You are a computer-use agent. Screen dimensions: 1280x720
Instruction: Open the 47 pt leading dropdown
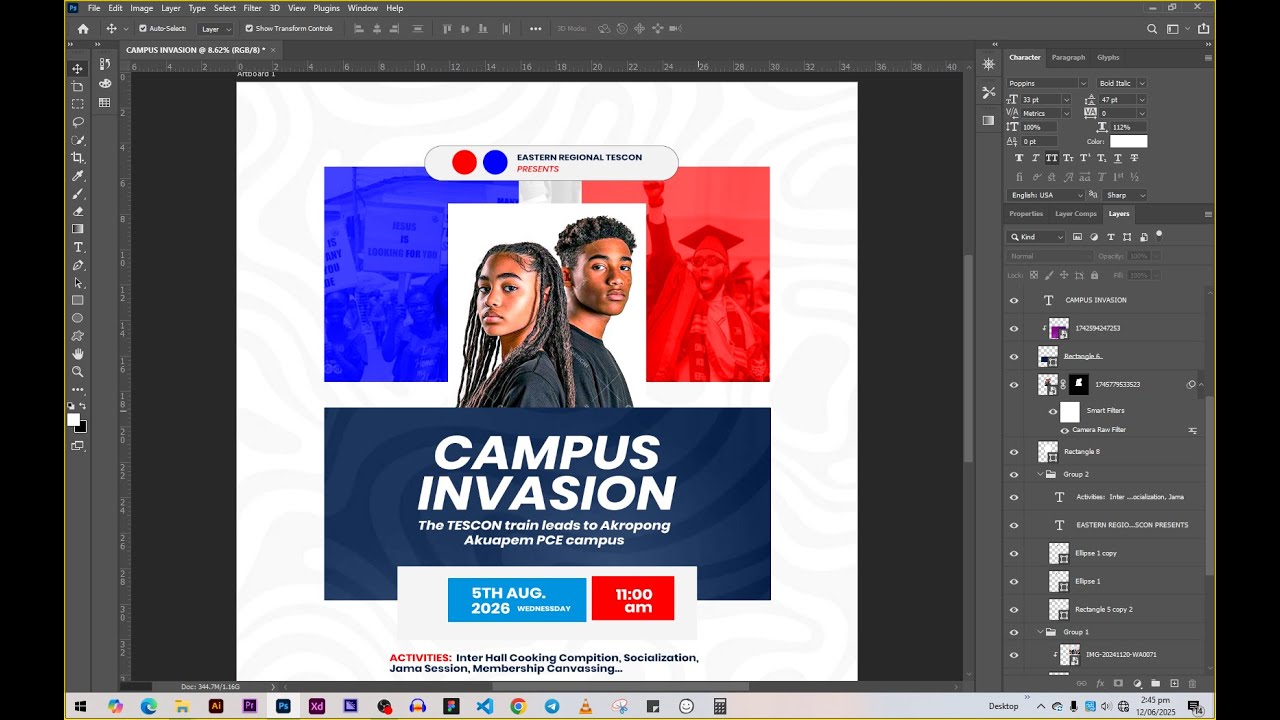[x=1141, y=99]
